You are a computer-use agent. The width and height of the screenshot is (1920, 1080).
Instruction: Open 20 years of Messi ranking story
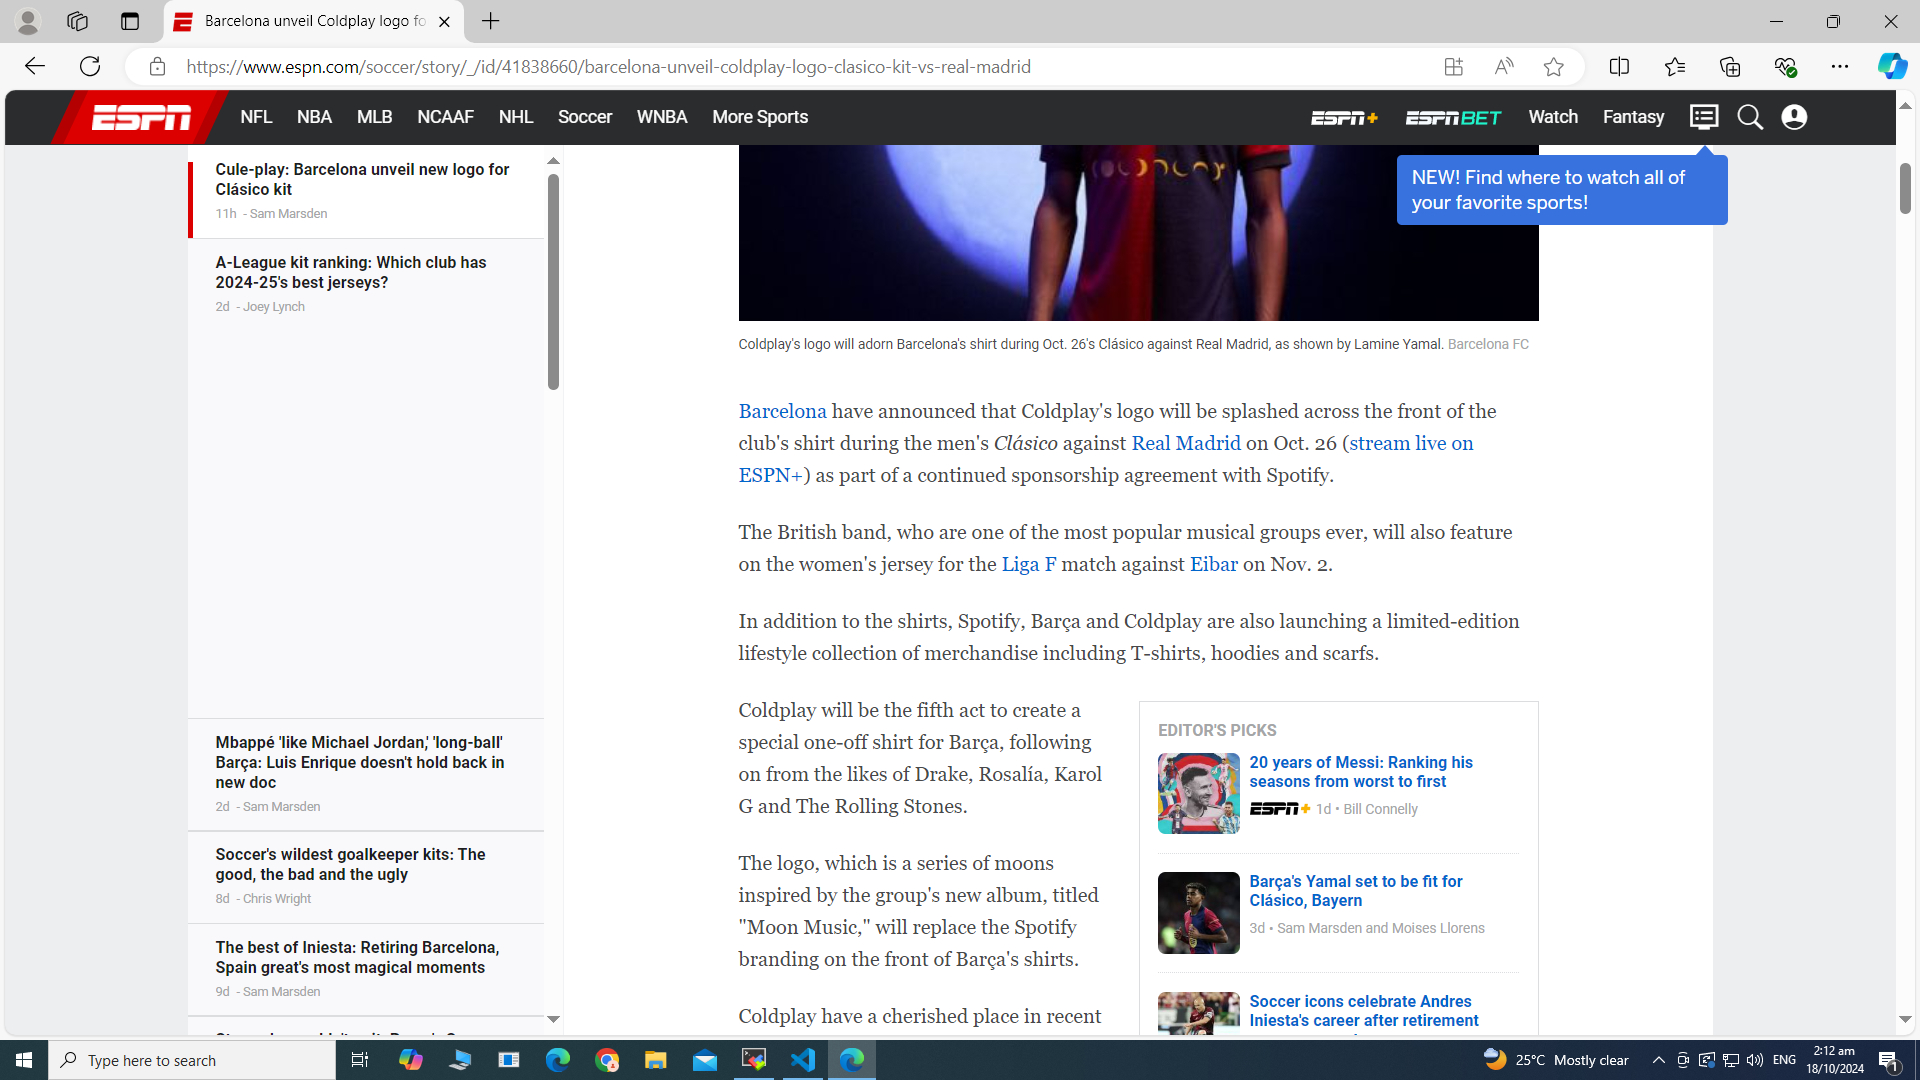(1361, 772)
